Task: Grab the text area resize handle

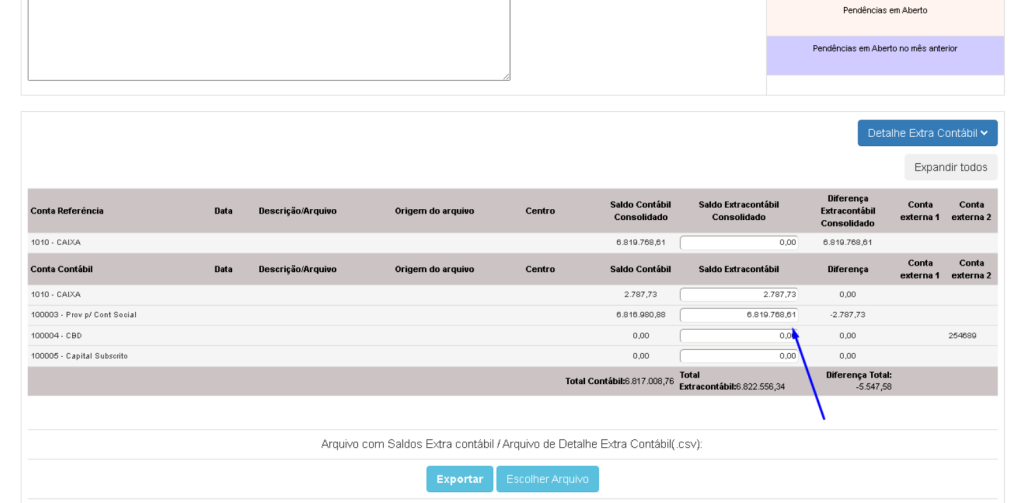Action: click(506, 76)
